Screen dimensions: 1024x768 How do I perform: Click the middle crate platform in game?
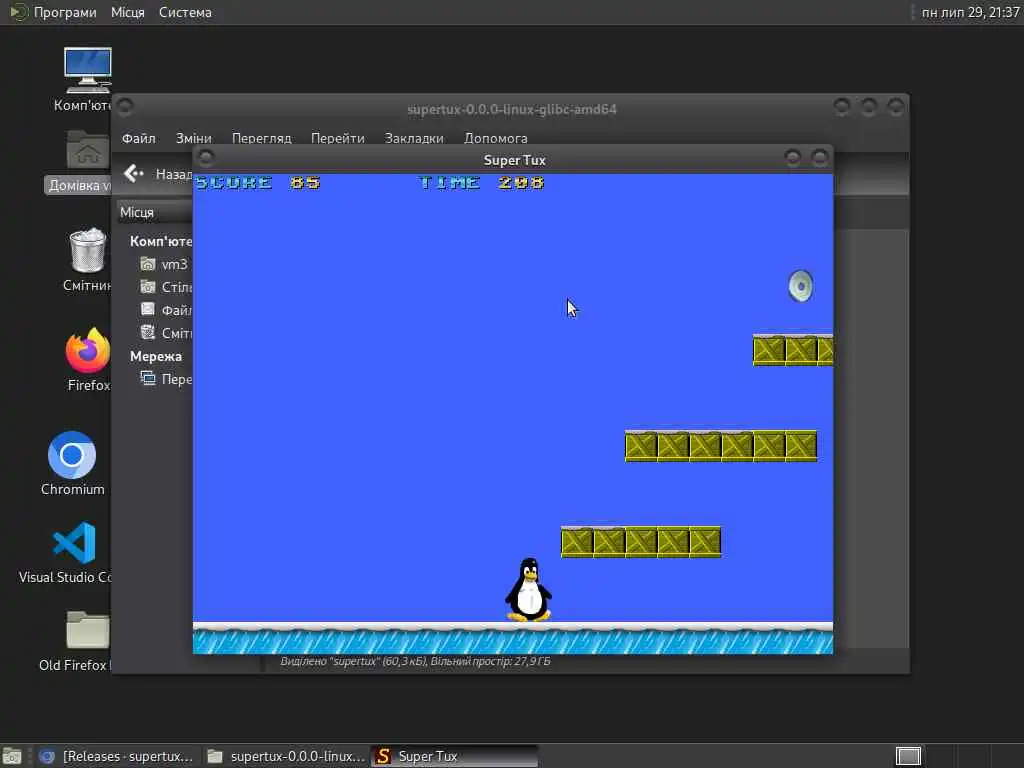point(721,445)
